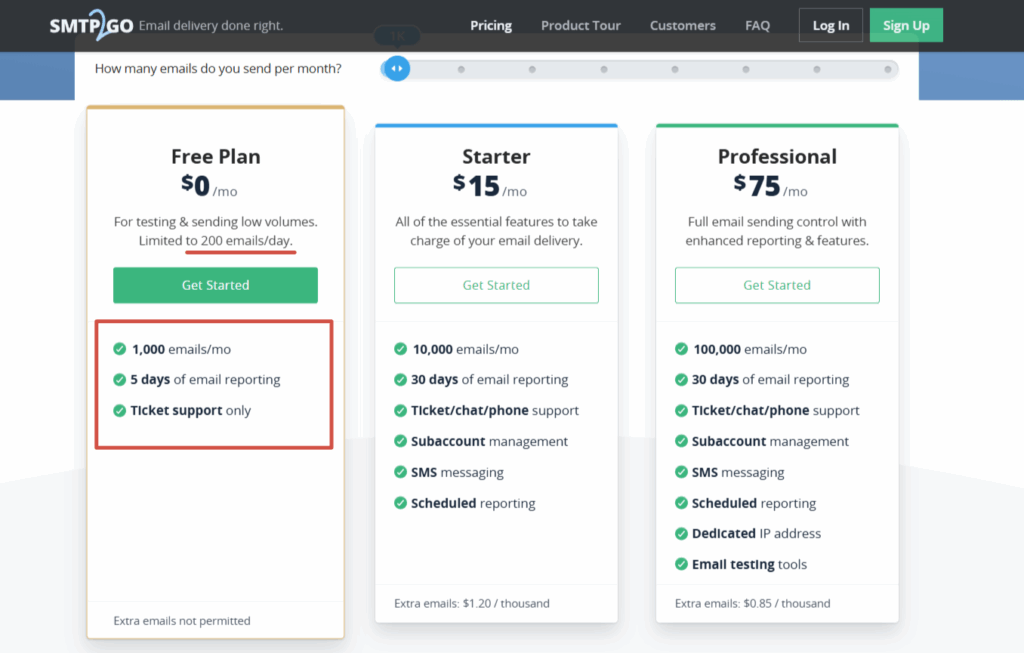Image resolution: width=1024 pixels, height=653 pixels.
Task: Click checkmark beside Professional 30 days reporting
Action: tap(681, 379)
